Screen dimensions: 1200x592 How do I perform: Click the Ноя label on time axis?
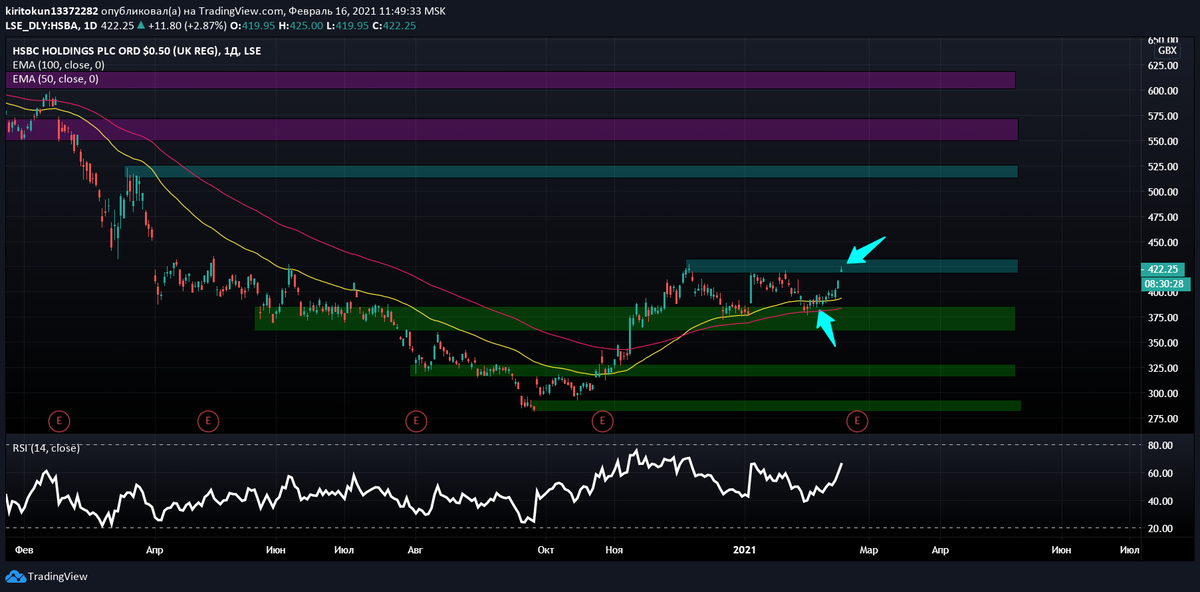(615, 550)
